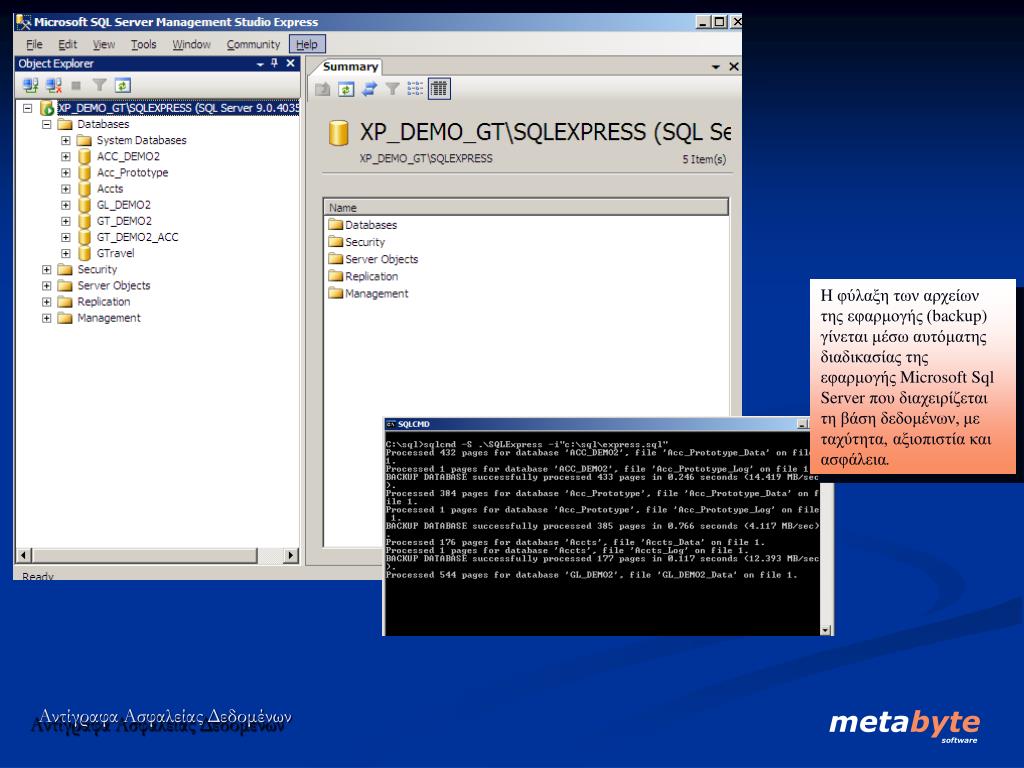Click the System Databases folder icon
Viewport: 1024px width, 768px height.
[84, 140]
